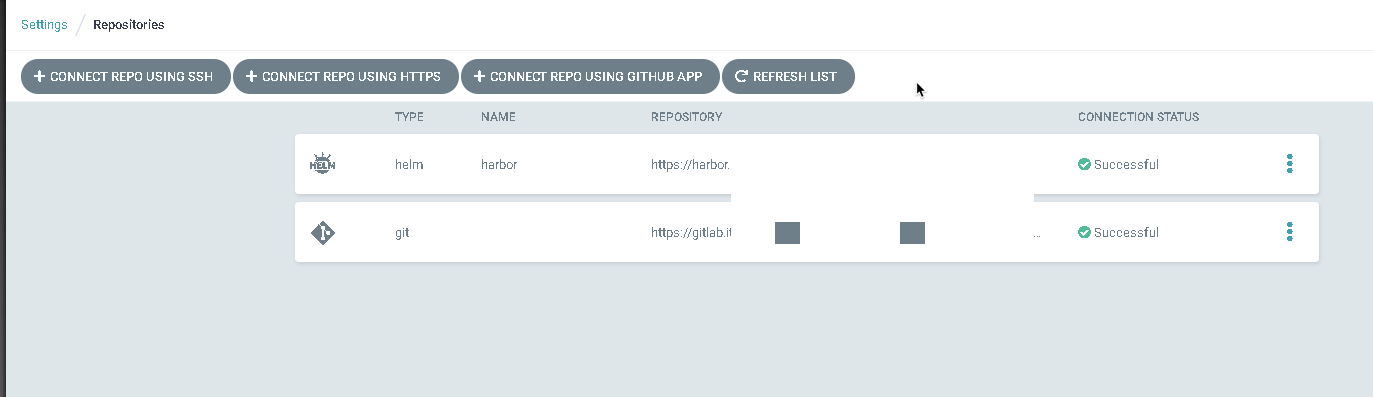
Task: Select the Repositories breadcrumb item
Action: [x=129, y=24]
